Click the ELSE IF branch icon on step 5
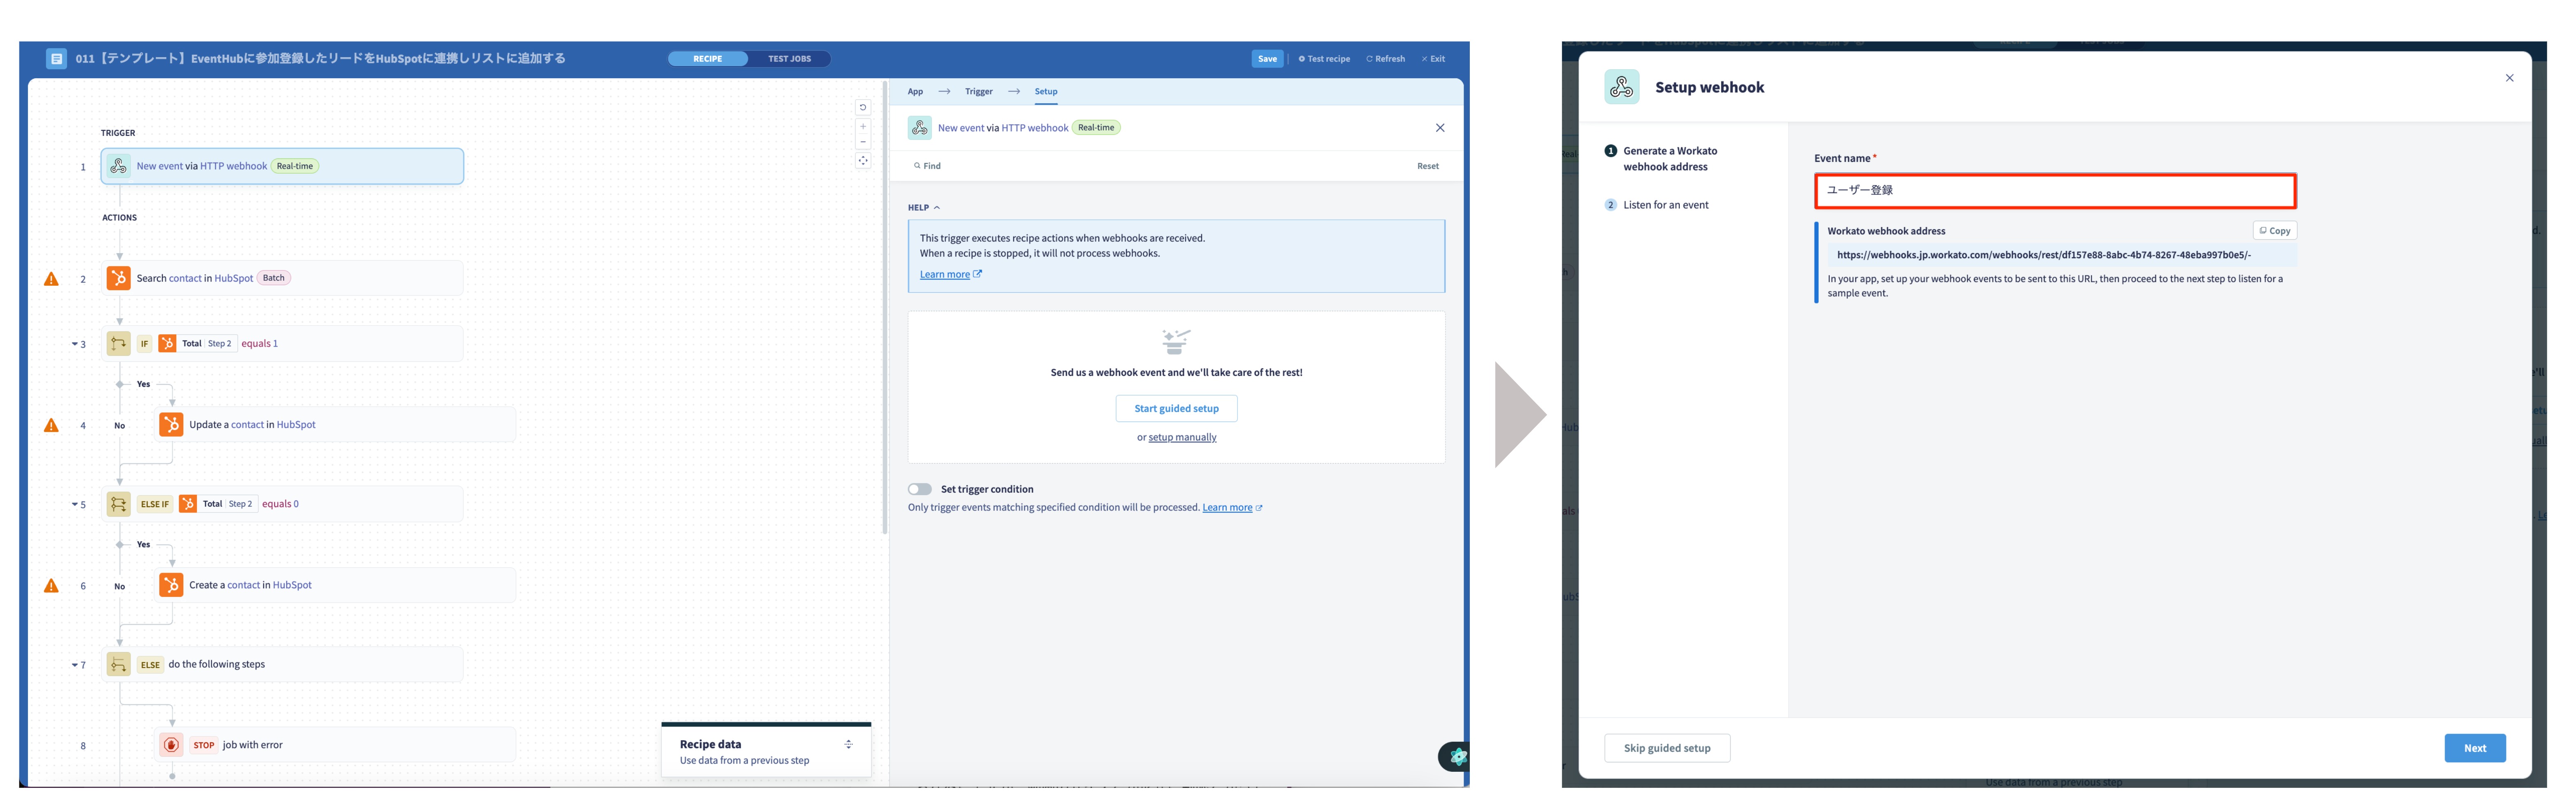 [x=119, y=504]
